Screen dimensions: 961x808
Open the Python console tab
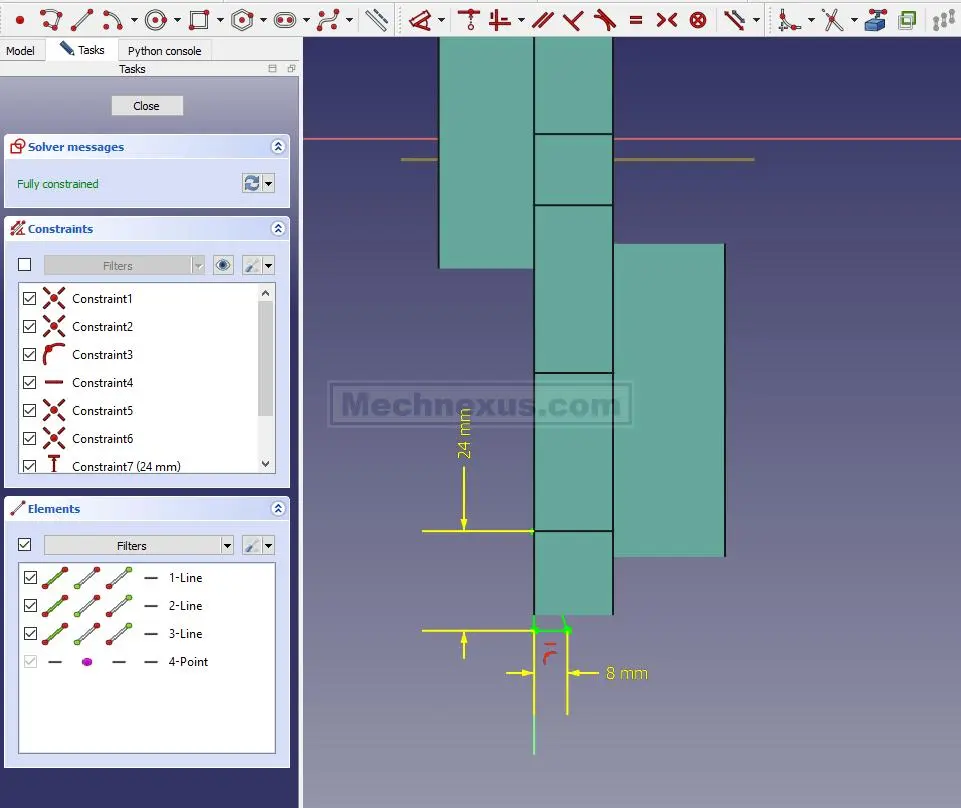click(x=164, y=51)
